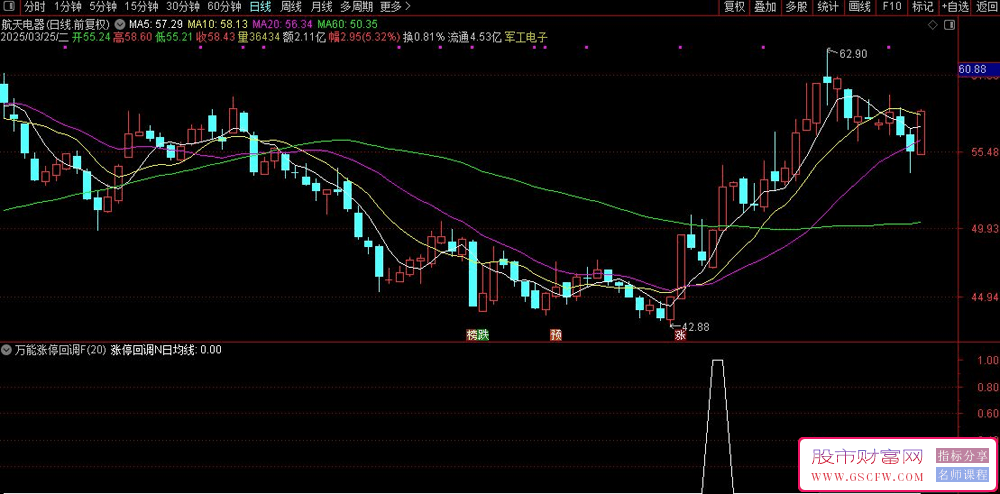Viewport: 1000px width, 494px height.
Task: Select the 15分钟 period tab
Action: coord(141,7)
